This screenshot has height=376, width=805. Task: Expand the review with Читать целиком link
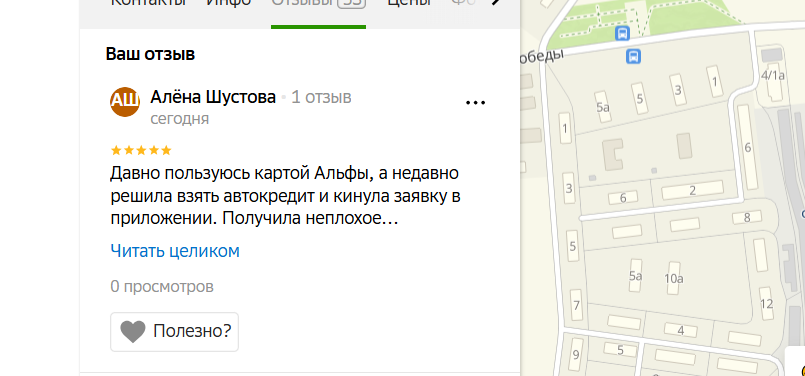(175, 251)
